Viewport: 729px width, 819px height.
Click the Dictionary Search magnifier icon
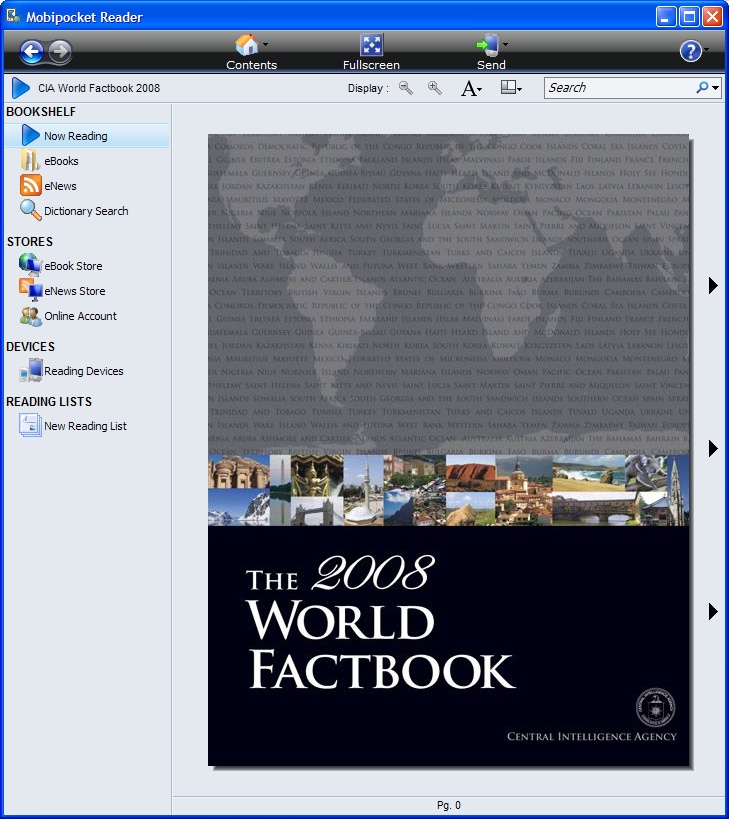(30, 210)
